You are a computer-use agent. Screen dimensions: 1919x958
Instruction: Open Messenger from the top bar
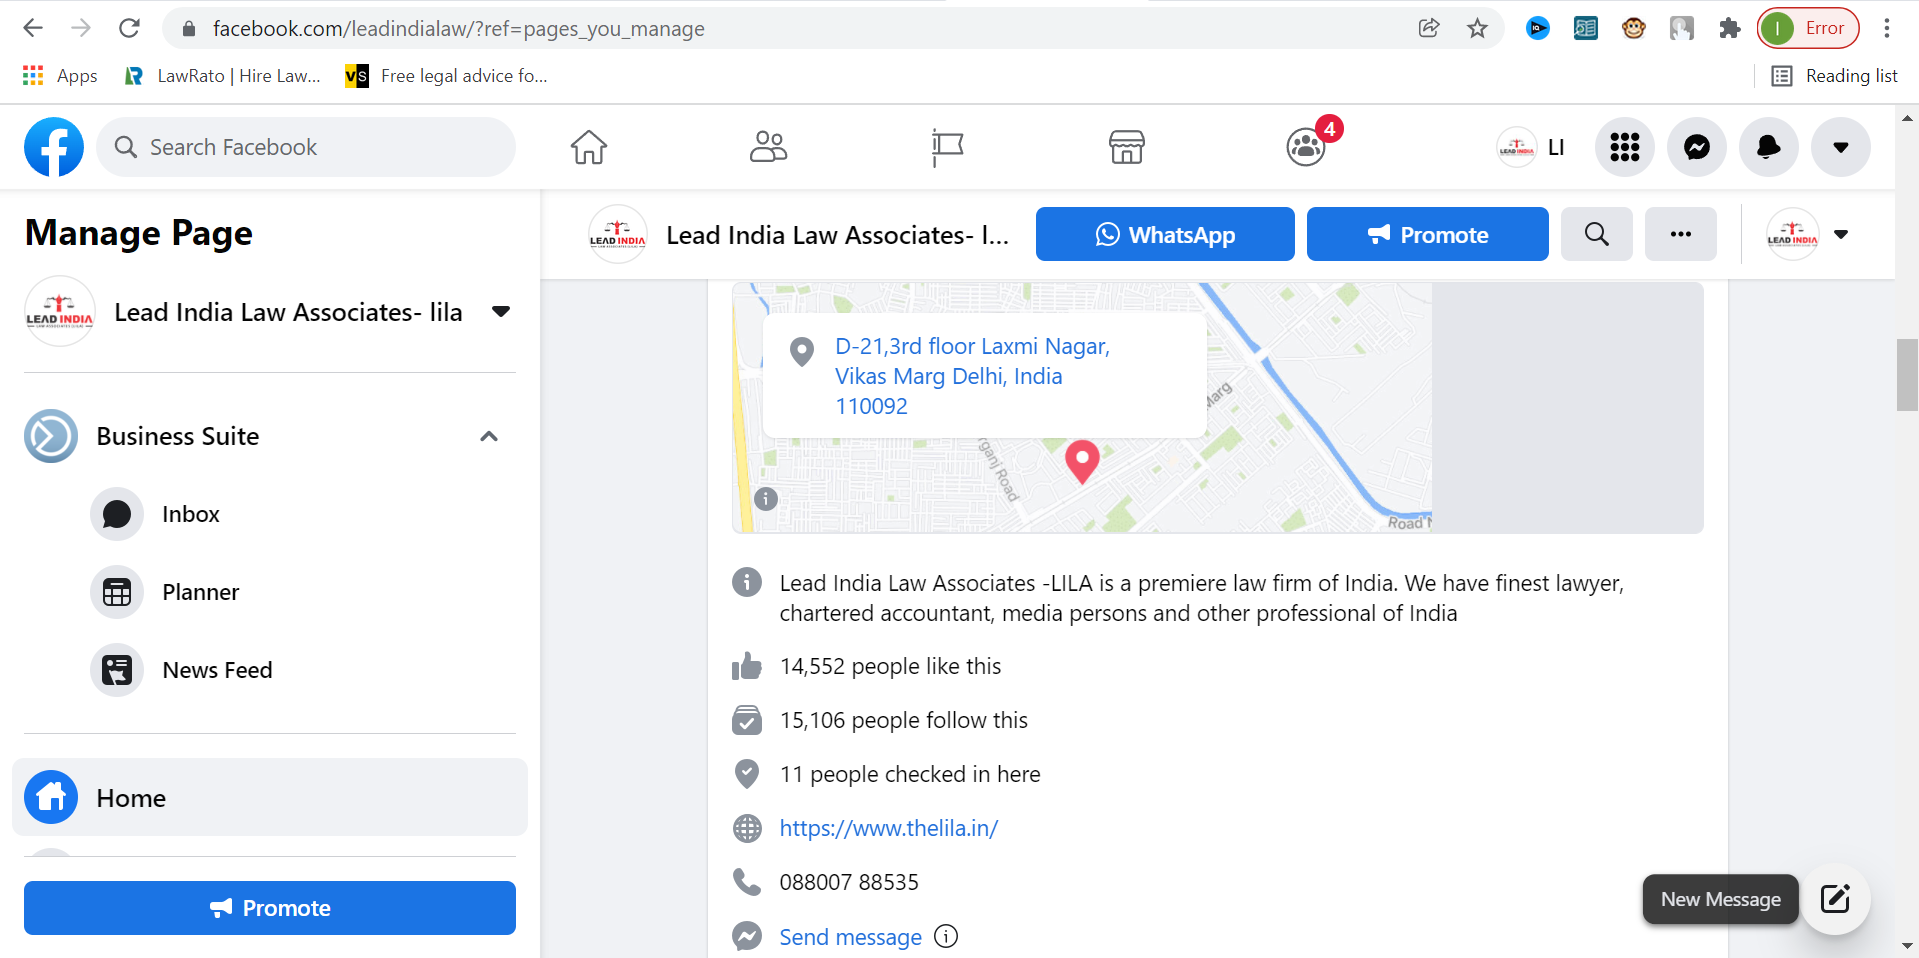pyautogui.click(x=1697, y=147)
